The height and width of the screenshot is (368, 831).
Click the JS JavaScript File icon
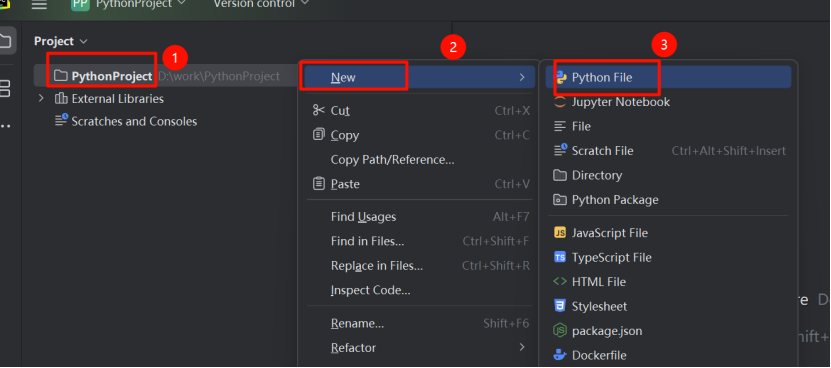pos(560,233)
